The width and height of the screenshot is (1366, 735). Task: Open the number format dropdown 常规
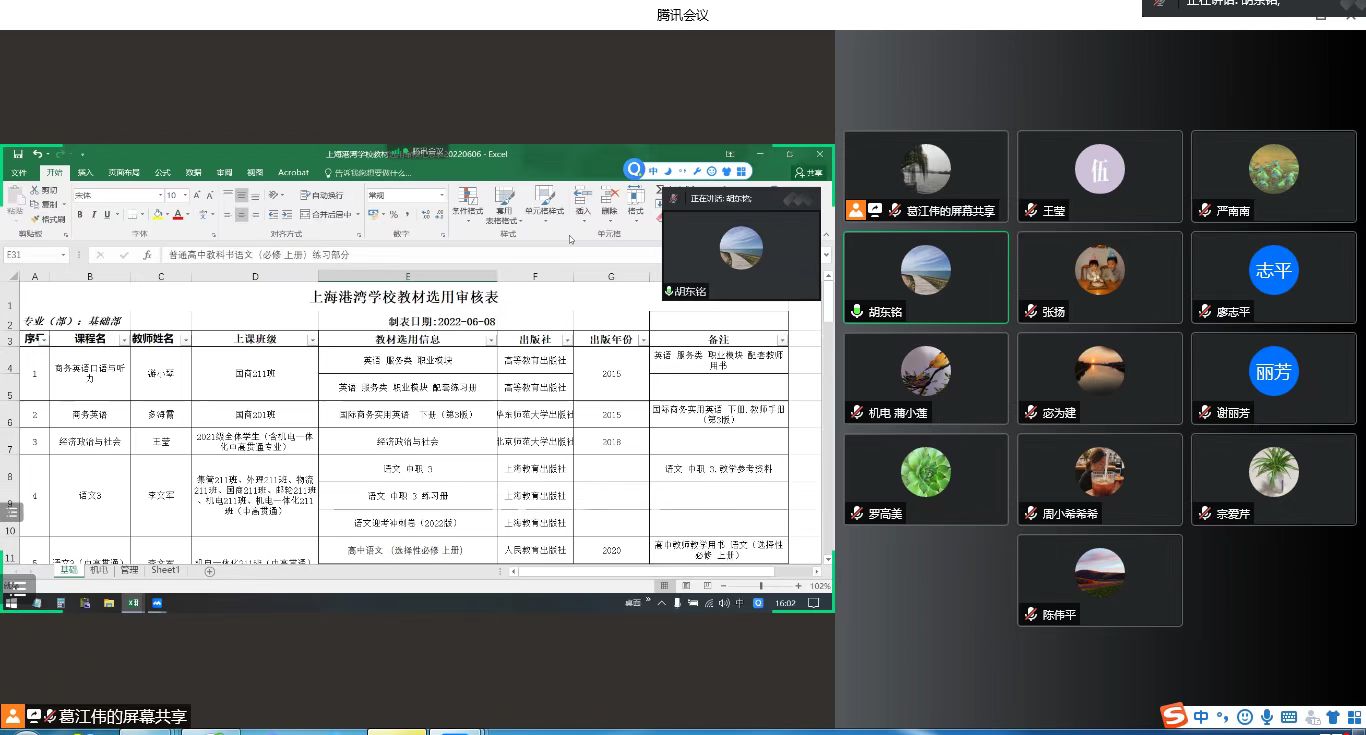click(x=441, y=195)
